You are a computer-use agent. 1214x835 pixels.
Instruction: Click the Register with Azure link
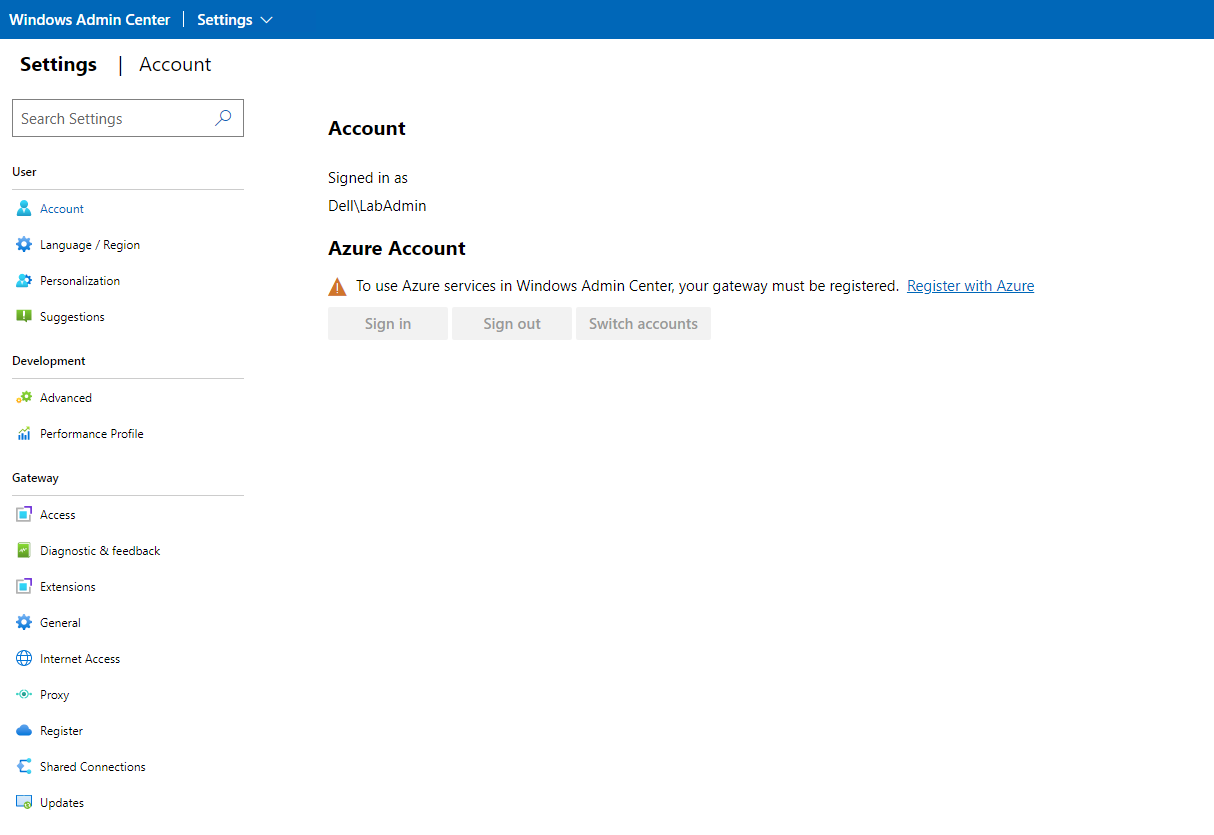970,285
